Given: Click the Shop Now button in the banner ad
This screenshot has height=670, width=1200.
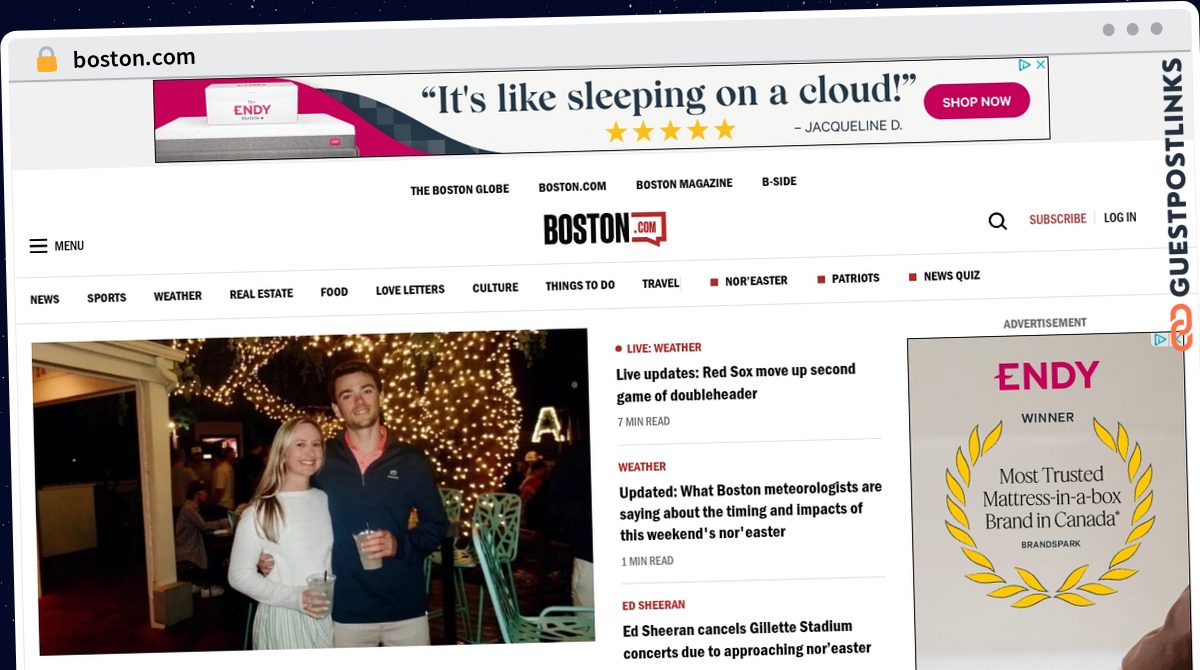Looking at the screenshot, I should coord(976,101).
